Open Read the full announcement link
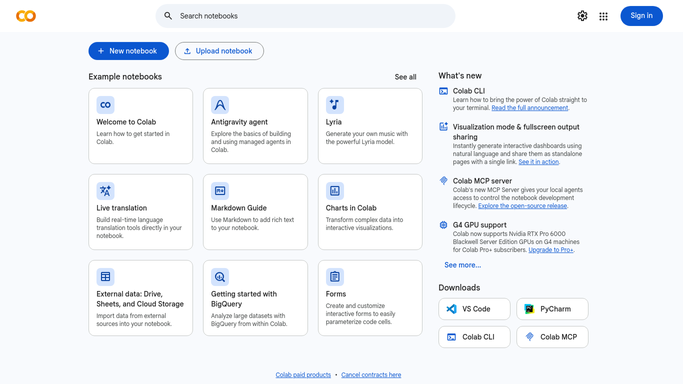The width and height of the screenshot is (683, 384). [530, 108]
